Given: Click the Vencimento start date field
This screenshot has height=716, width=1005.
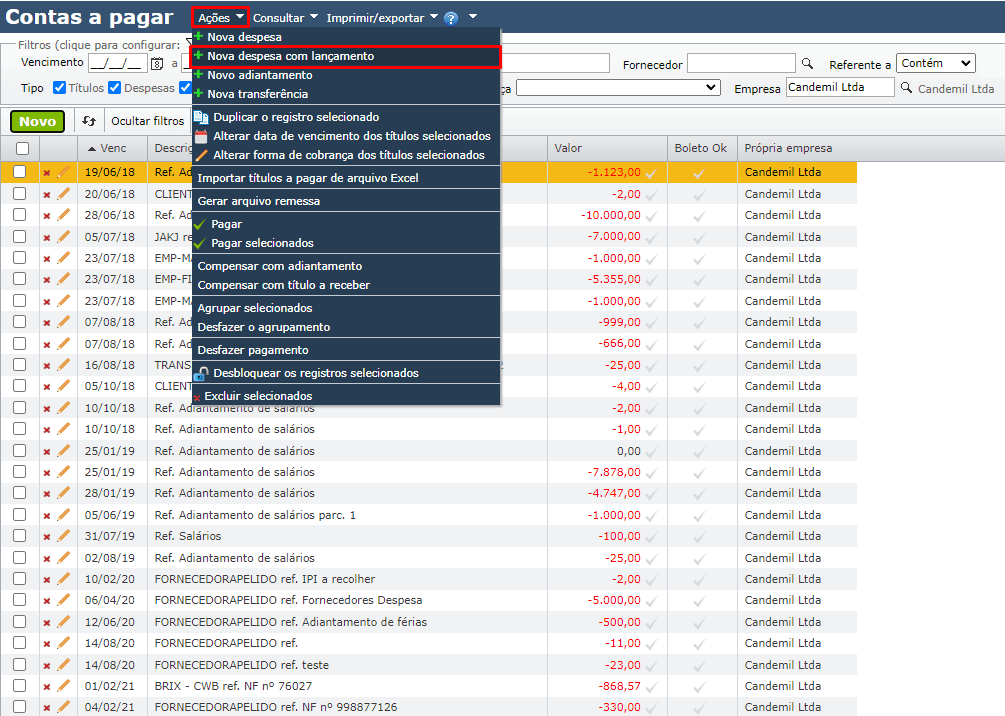Looking at the screenshot, I should (118, 63).
